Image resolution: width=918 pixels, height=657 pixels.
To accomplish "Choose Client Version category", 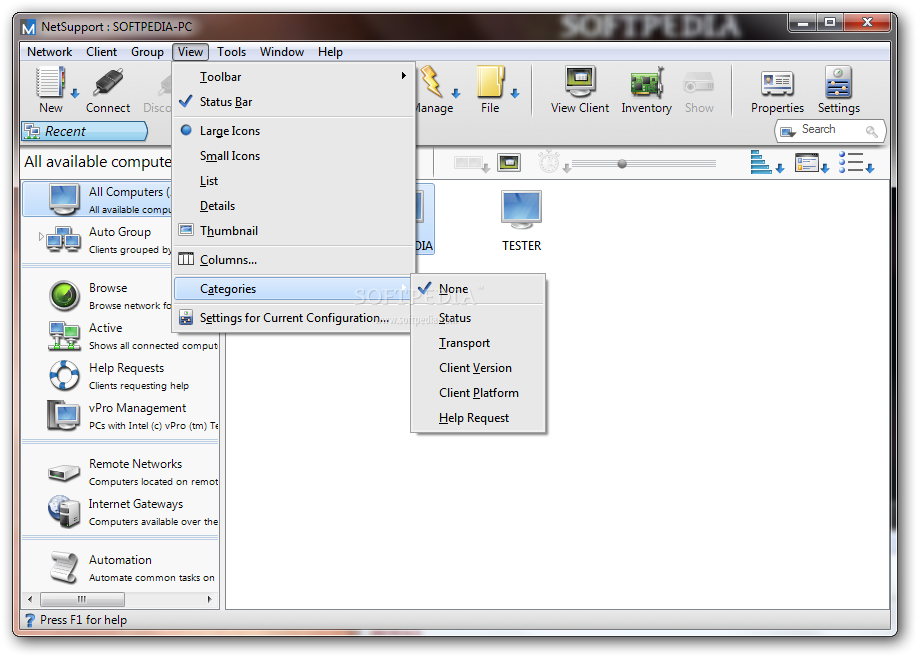I will (478, 368).
